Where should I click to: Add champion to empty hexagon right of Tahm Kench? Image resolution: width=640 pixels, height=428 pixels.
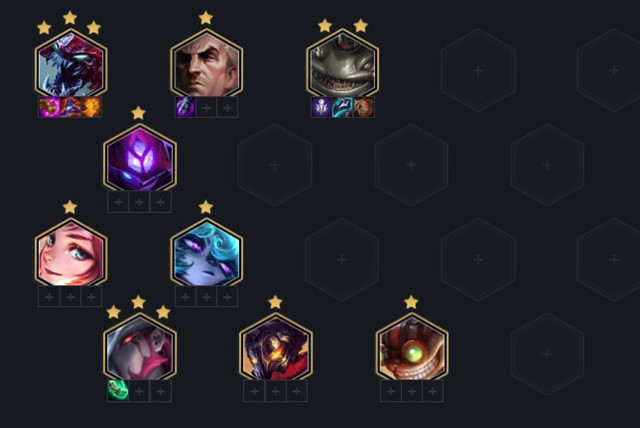point(478,70)
